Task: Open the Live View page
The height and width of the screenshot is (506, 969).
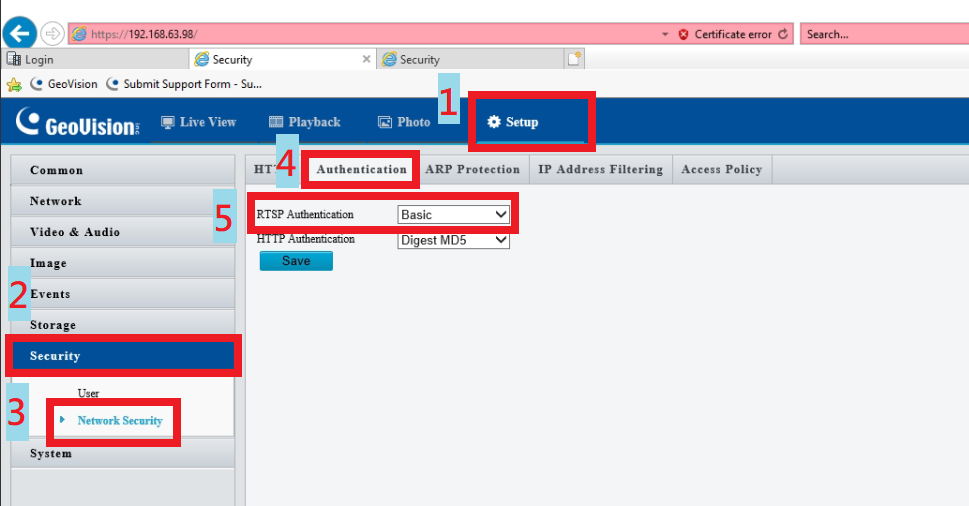Action: pyautogui.click(x=198, y=122)
